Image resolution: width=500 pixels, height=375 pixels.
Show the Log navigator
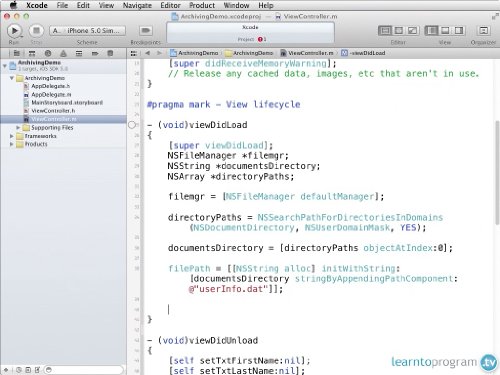pos(110,53)
